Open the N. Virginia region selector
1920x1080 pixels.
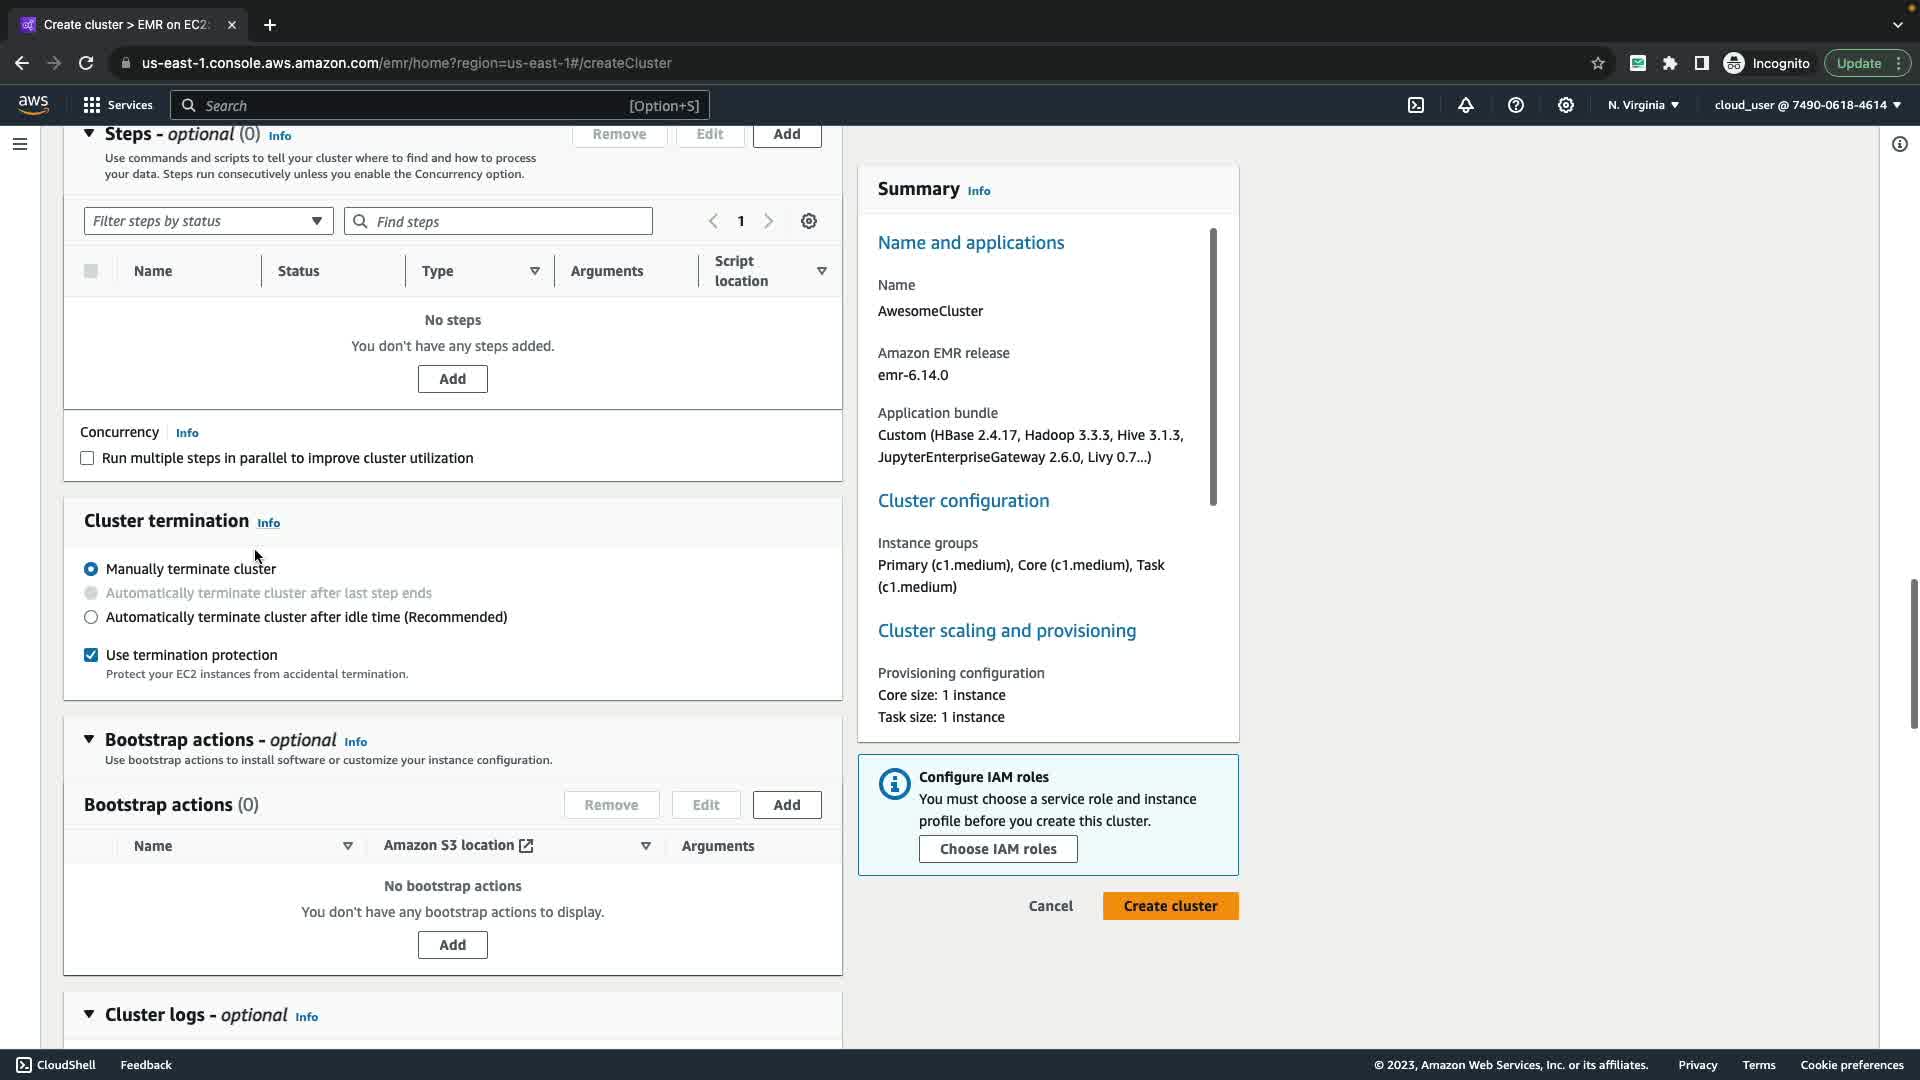[1643, 105]
